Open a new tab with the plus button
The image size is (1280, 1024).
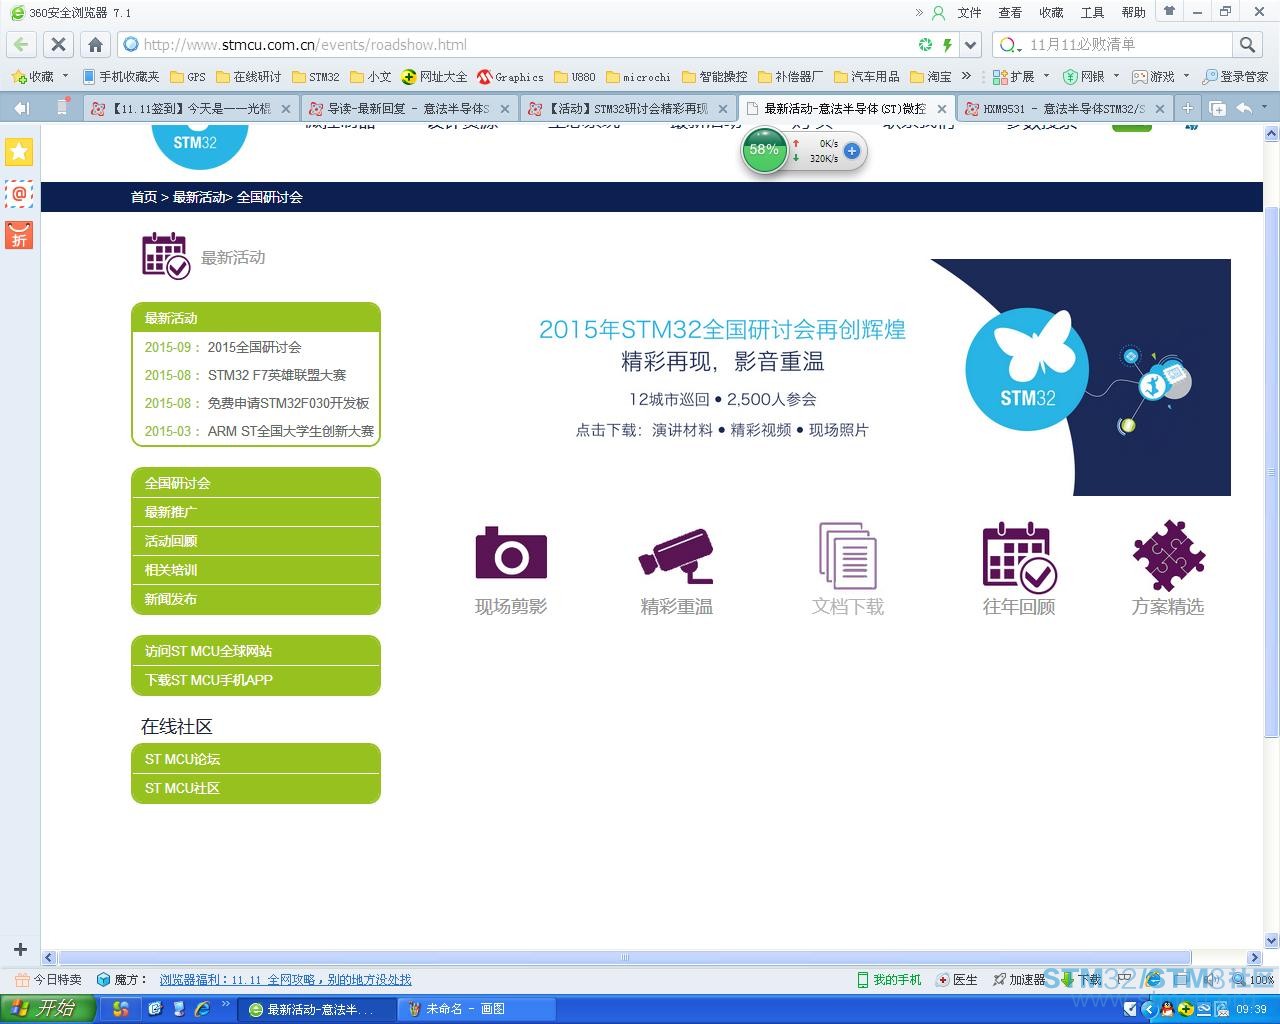1187,108
